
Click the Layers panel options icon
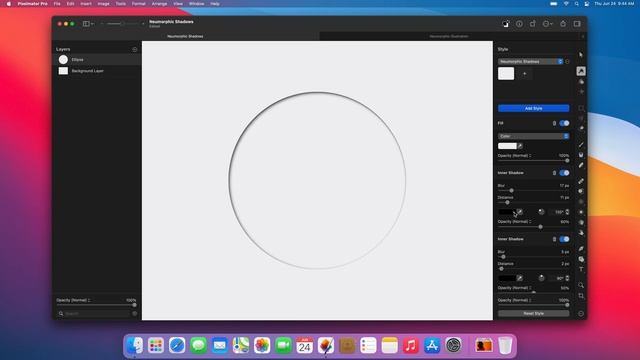[x=135, y=49]
